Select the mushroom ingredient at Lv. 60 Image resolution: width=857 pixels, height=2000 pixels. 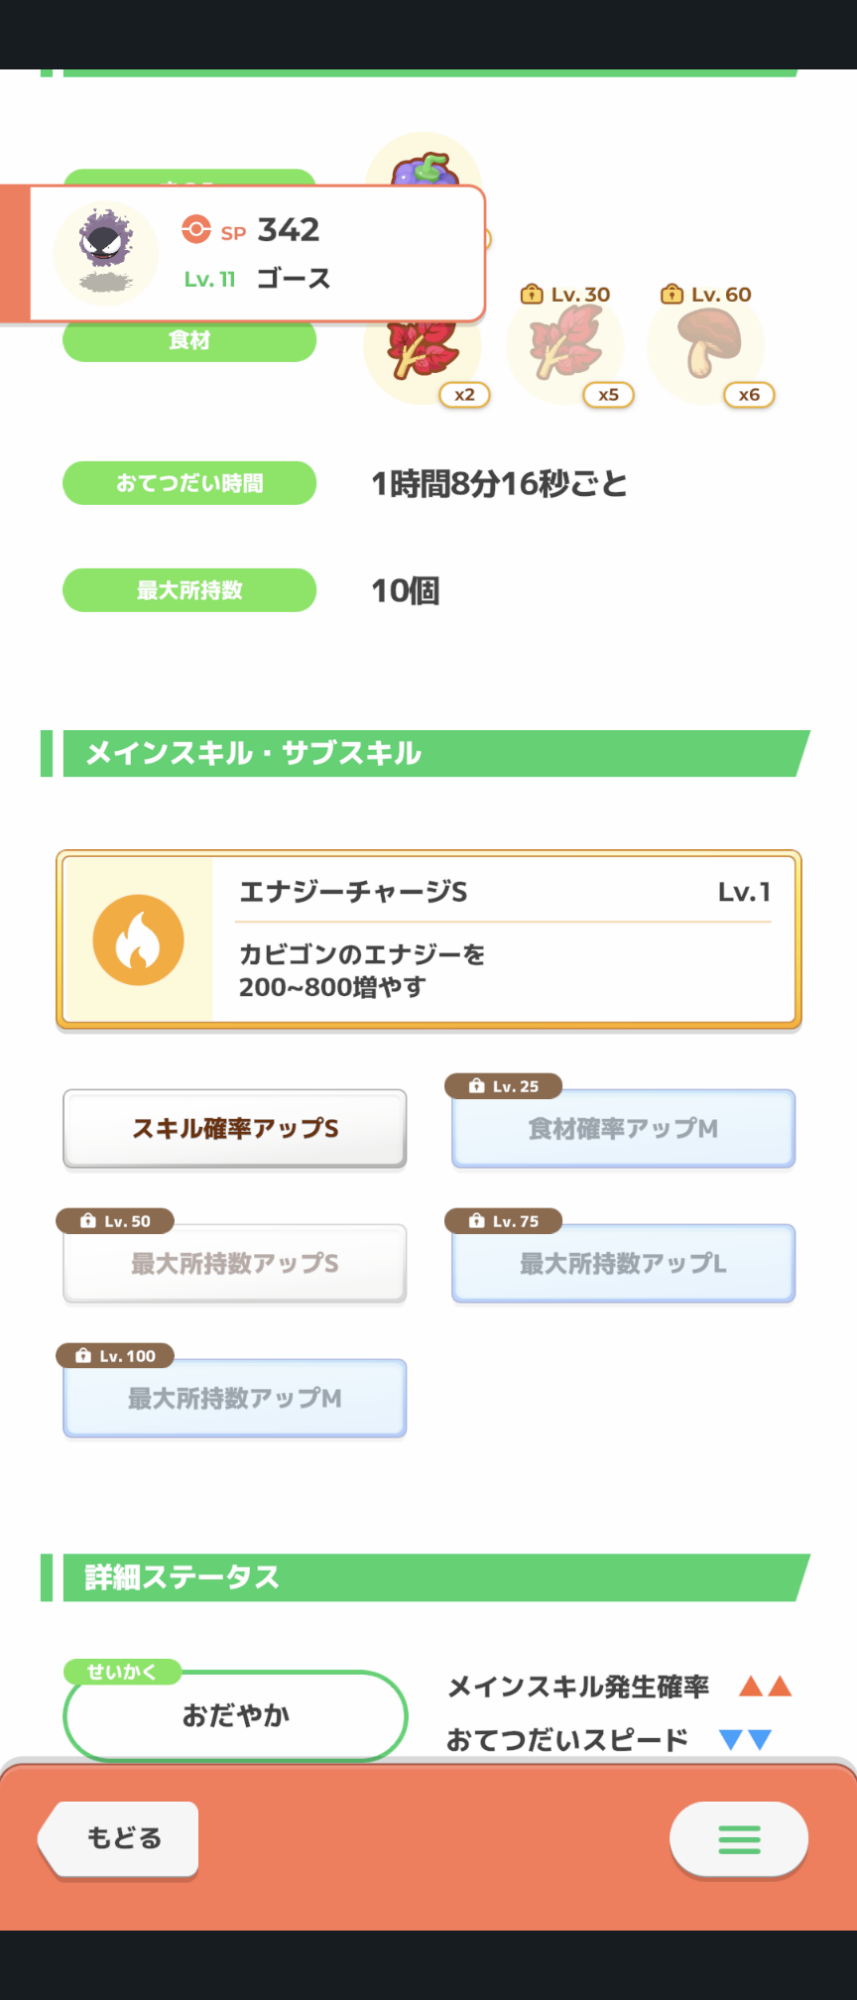(x=707, y=345)
